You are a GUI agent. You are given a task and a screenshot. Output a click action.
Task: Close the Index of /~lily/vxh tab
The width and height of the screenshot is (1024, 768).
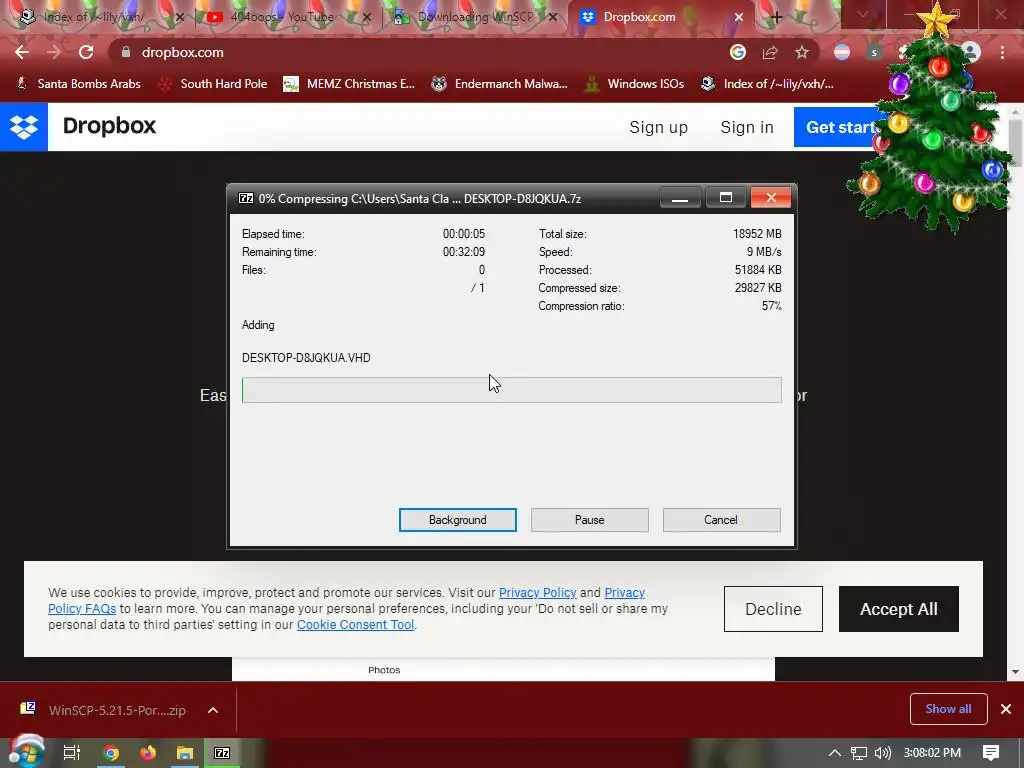180,18
